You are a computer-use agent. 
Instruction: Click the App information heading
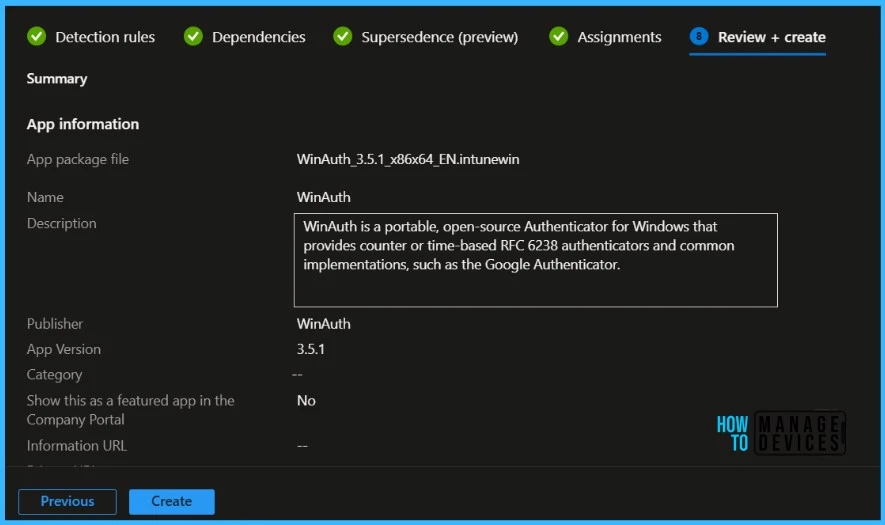[82, 124]
